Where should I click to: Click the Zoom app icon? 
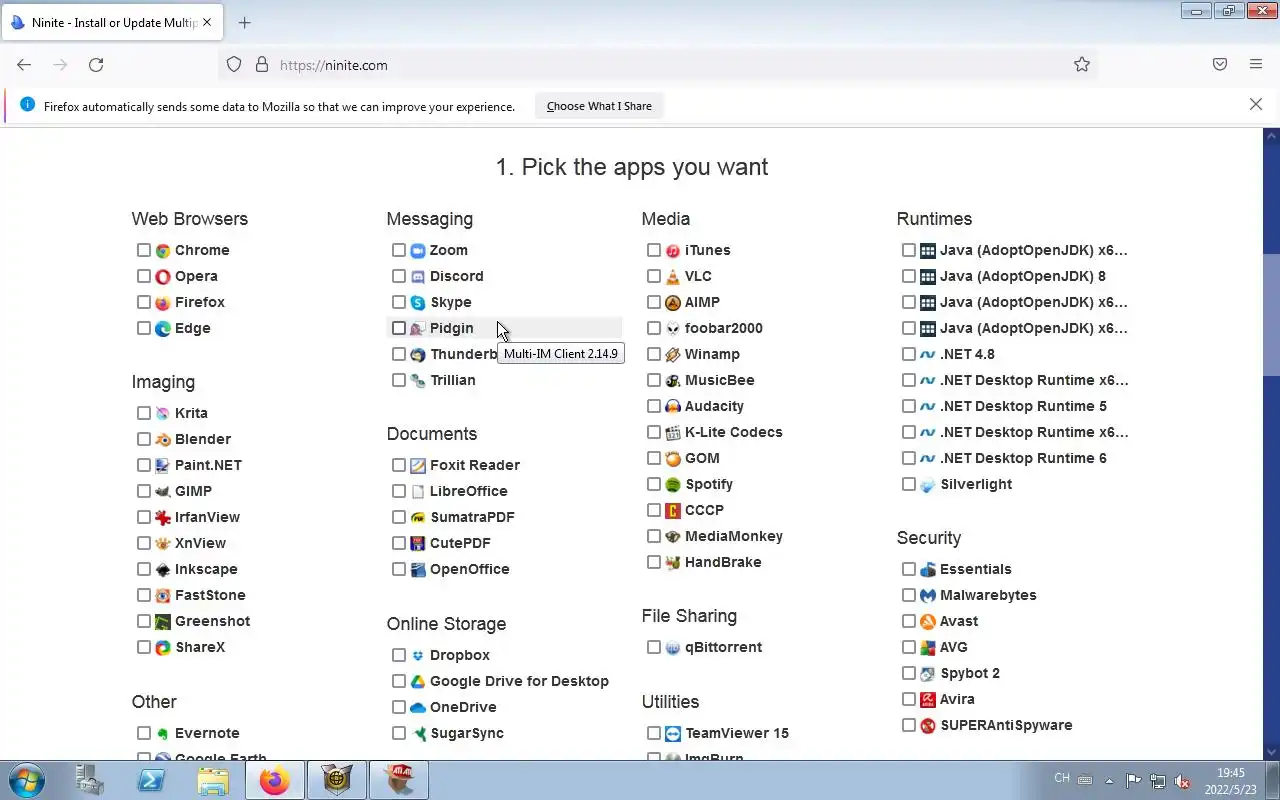[418, 250]
